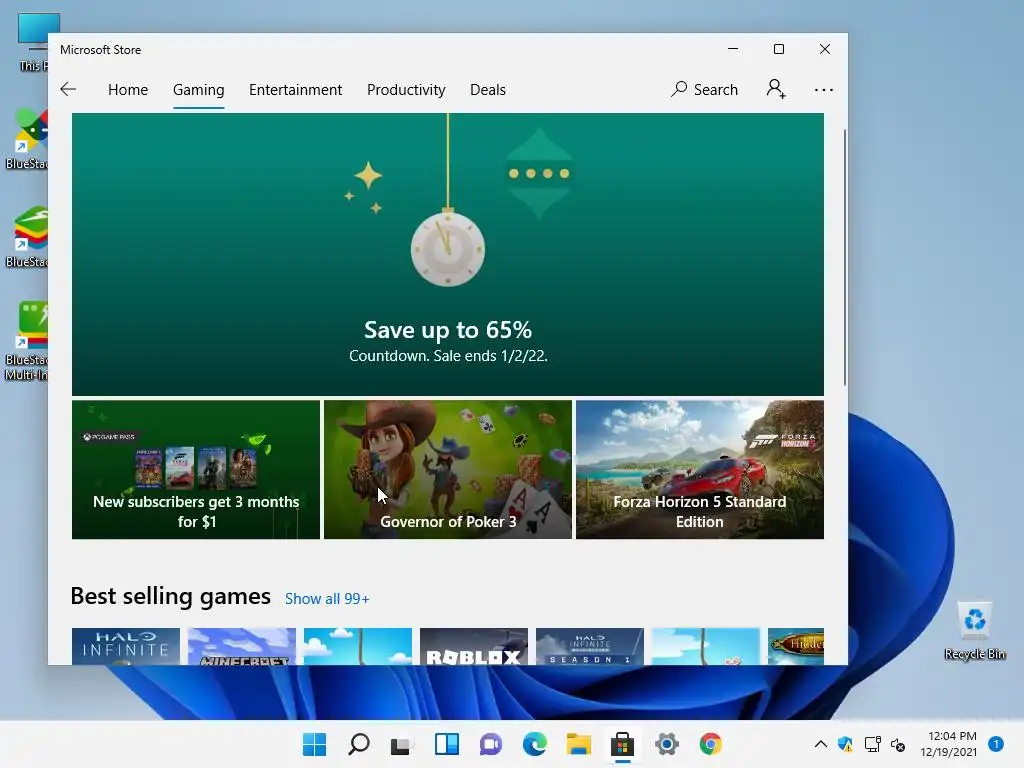Screen dimensions: 1024x768
Task: Select the Gaming tab
Action: coord(199,89)
